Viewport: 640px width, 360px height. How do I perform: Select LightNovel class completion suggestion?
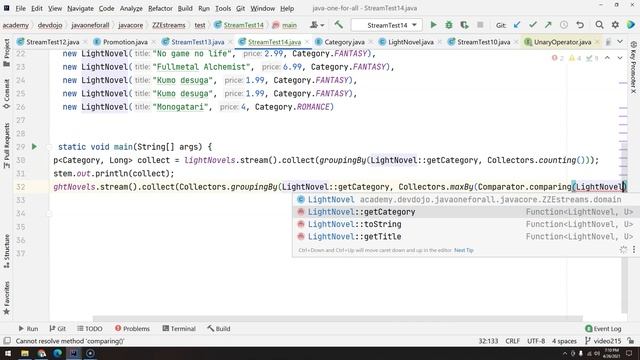coord(465,200)
